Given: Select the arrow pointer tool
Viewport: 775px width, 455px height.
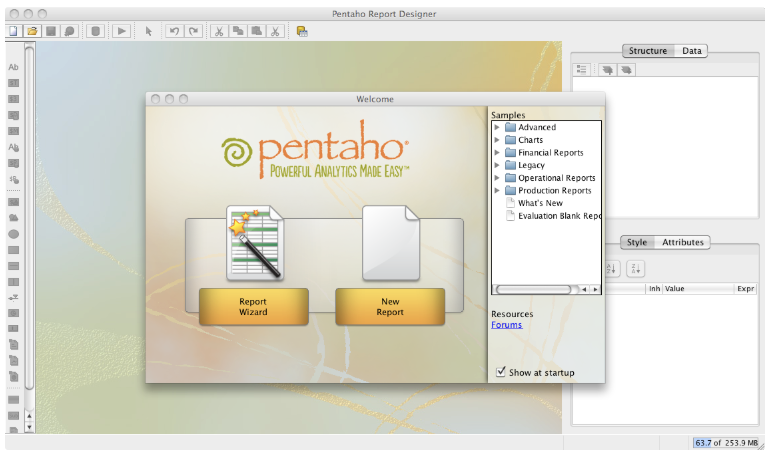Looking at the screenshot, I should click(149, 31).
